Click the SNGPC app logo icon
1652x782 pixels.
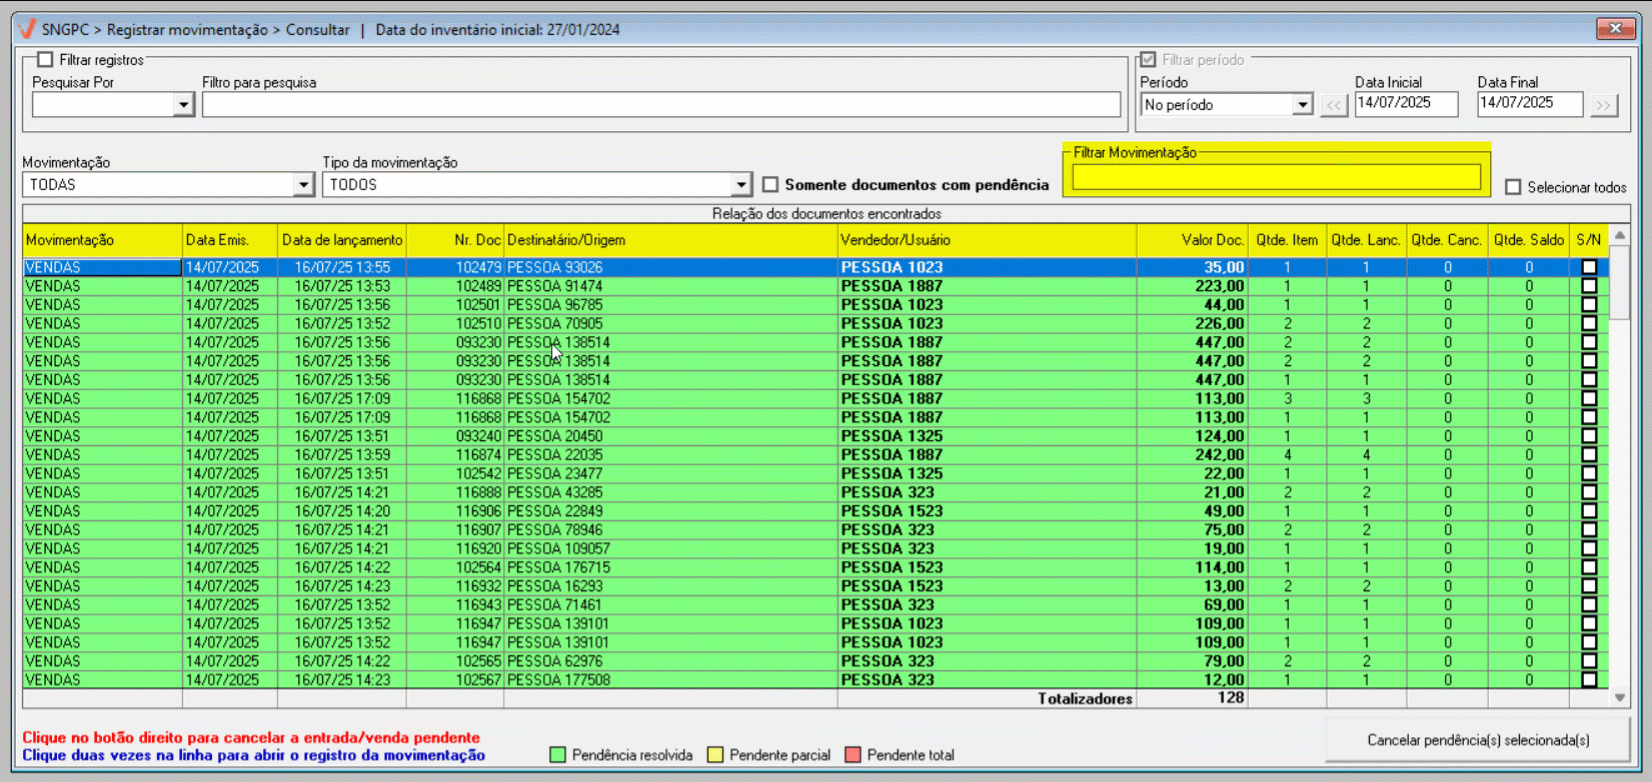click(28, 29)
